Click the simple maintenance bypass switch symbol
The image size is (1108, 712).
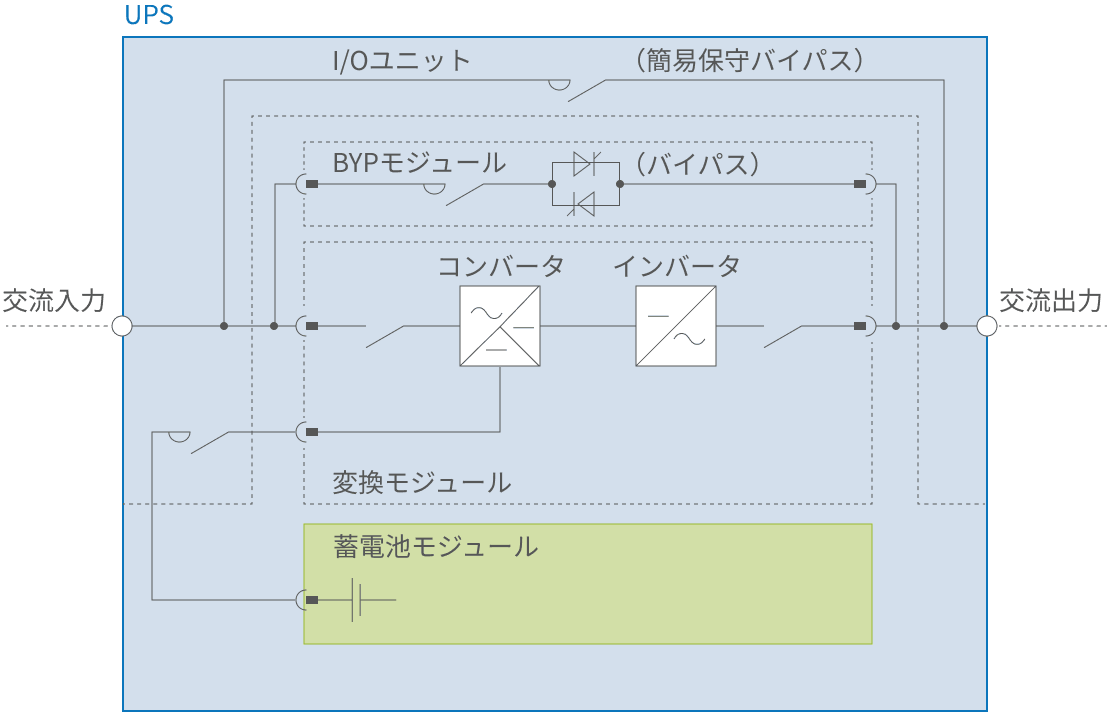point(577,90)
